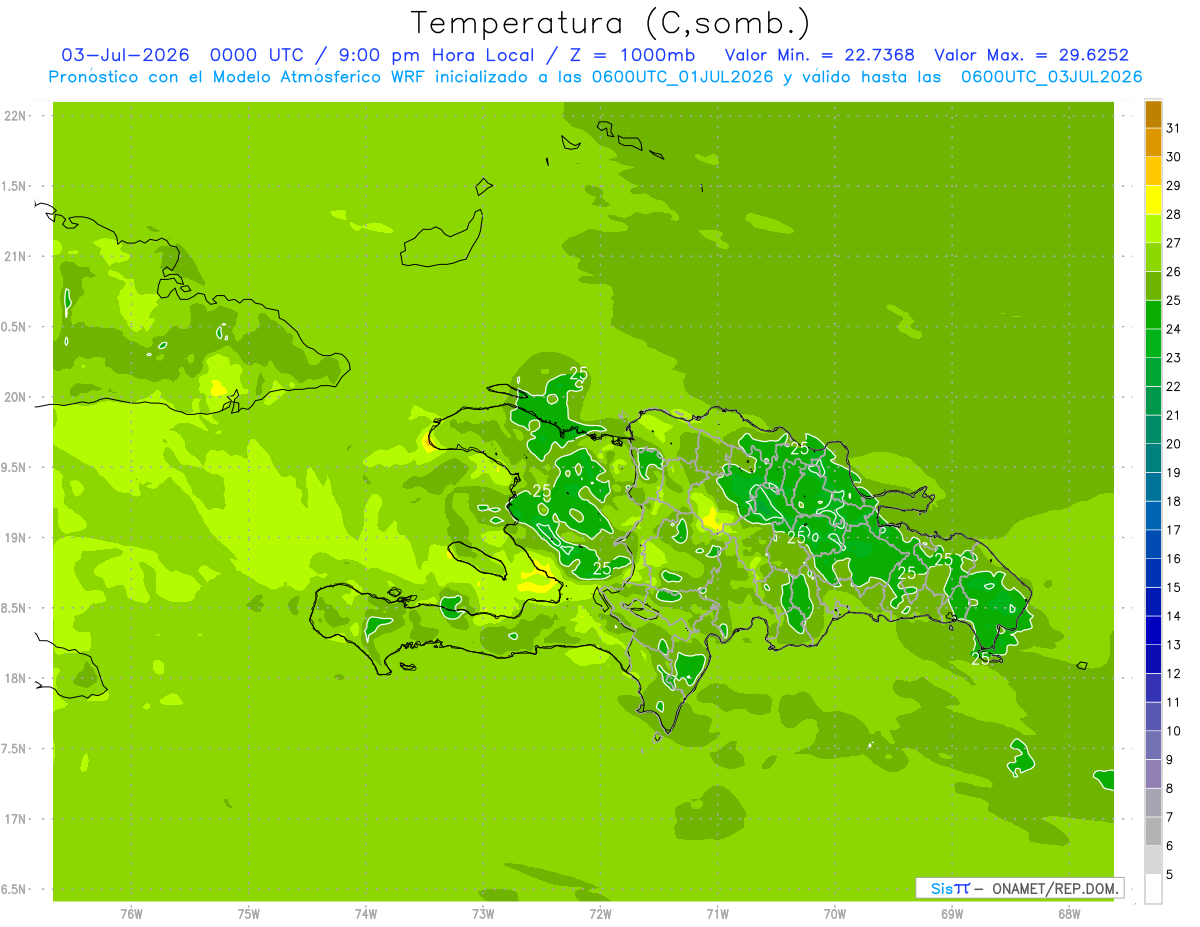The width and height of the screenshot is (1200, 927).
Task: Click the legend value 23
Action: point(1174,358)
